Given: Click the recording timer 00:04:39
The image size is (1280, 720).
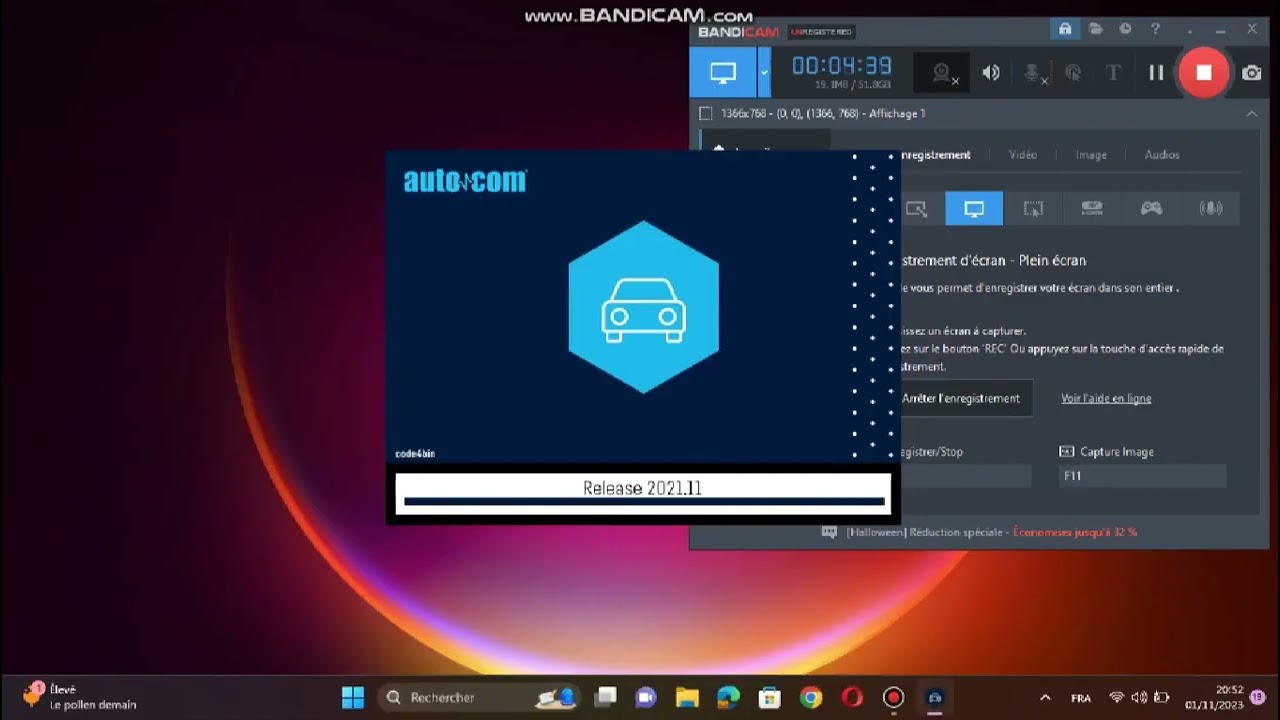Looking at the screenshot, I should pyautogui.click(x=841, y=66).
